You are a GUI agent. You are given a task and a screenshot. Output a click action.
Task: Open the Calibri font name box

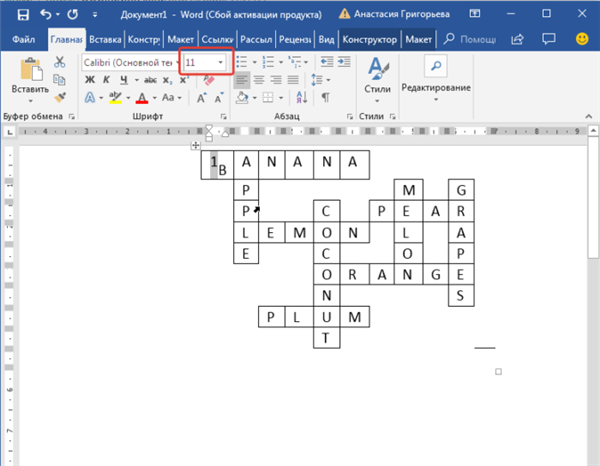(x=130, y=63)
